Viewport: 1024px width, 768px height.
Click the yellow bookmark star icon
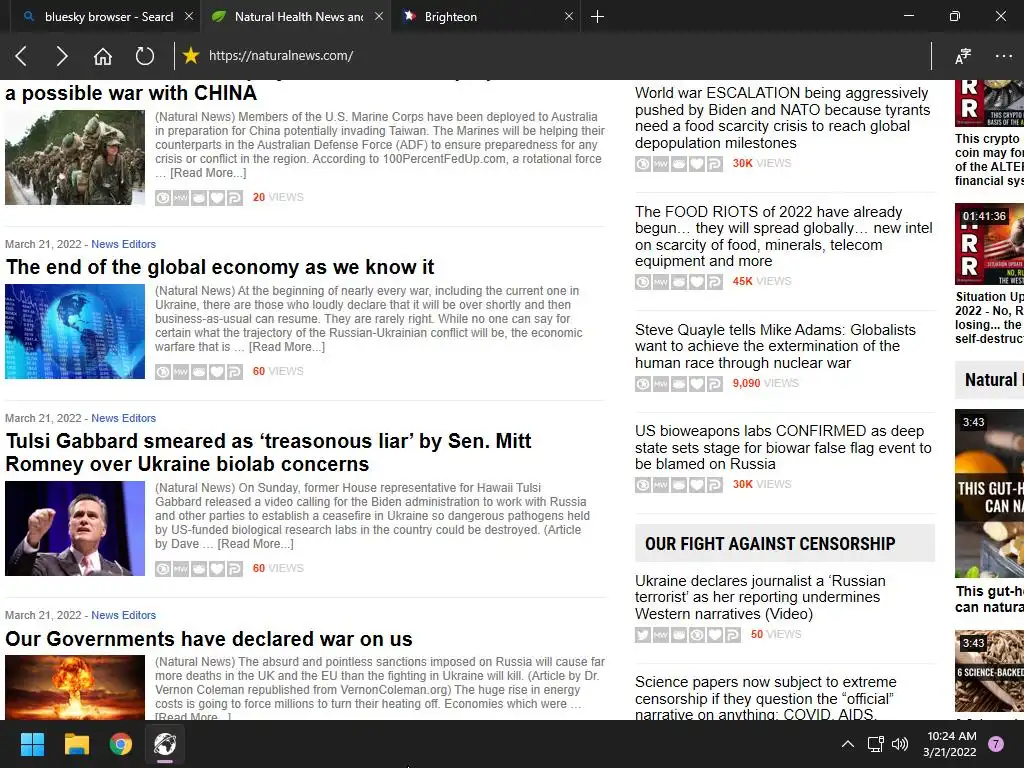click(x=191, y=56)
